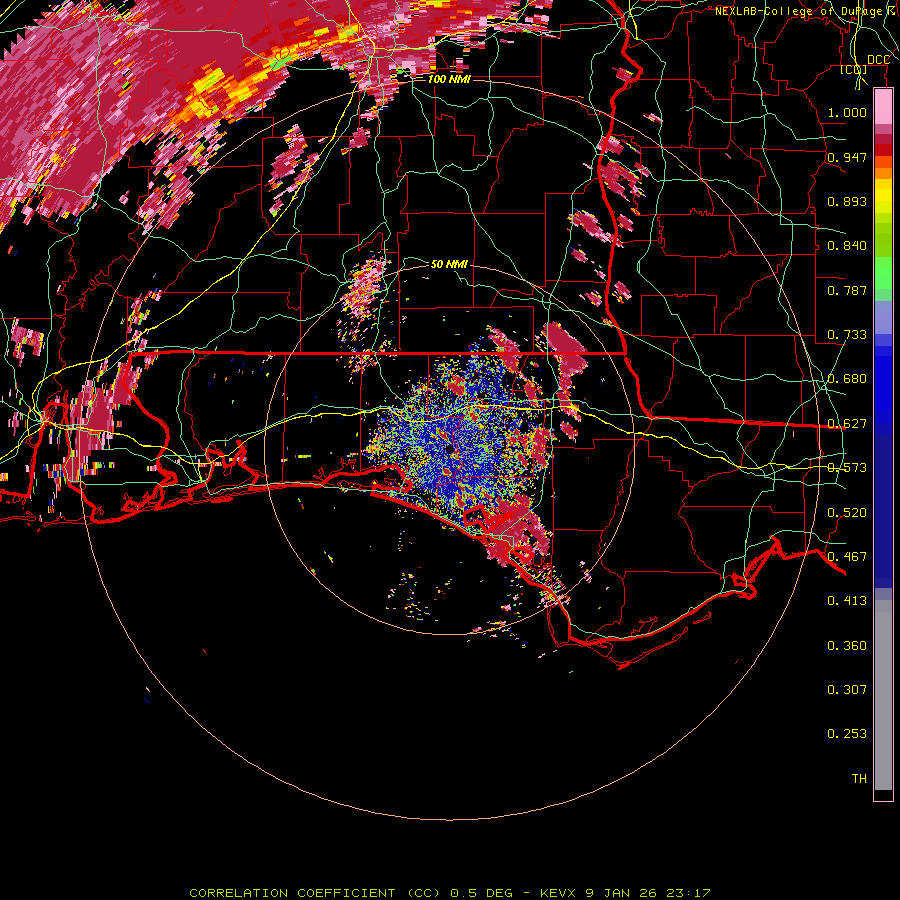
Task: Select the 0.787 value on the color scale
Action: [847, 290]
